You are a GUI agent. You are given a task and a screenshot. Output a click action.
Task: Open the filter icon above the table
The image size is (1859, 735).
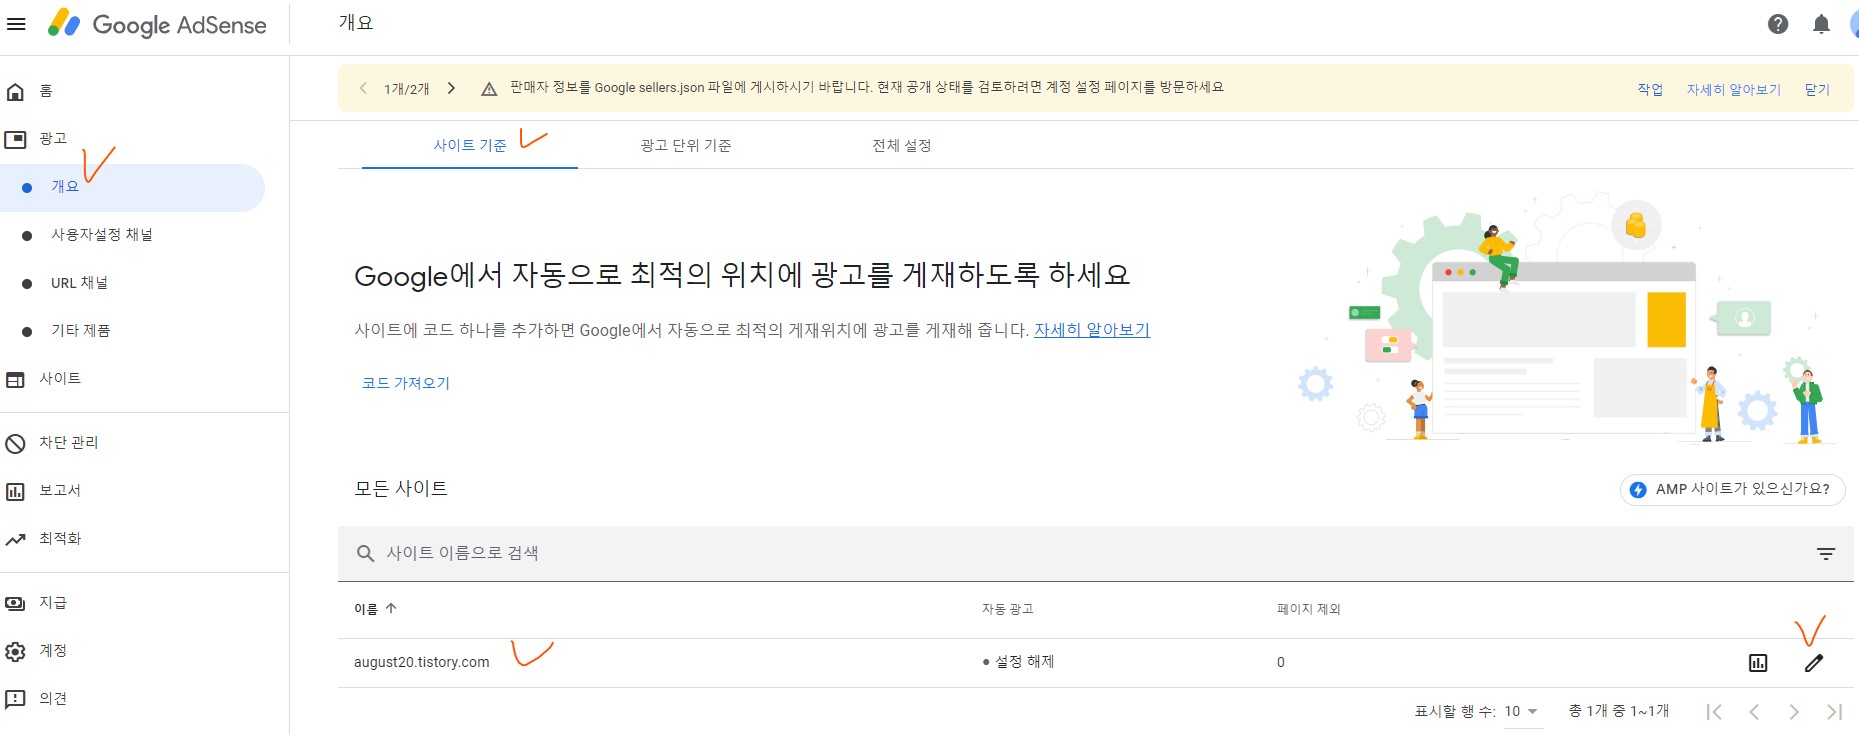tap(1826, 554)
